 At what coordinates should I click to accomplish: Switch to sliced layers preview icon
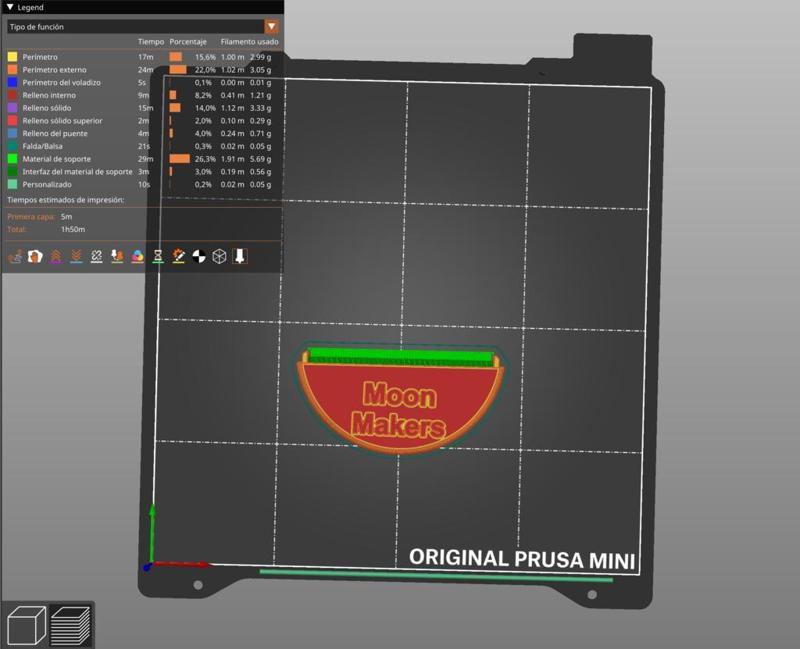tap(70, 625)
